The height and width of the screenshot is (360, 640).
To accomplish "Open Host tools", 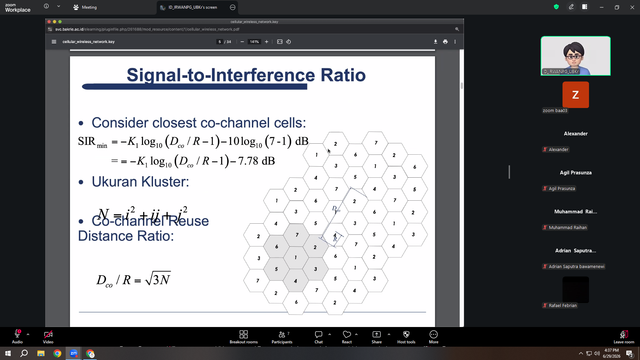I will 406,337.
